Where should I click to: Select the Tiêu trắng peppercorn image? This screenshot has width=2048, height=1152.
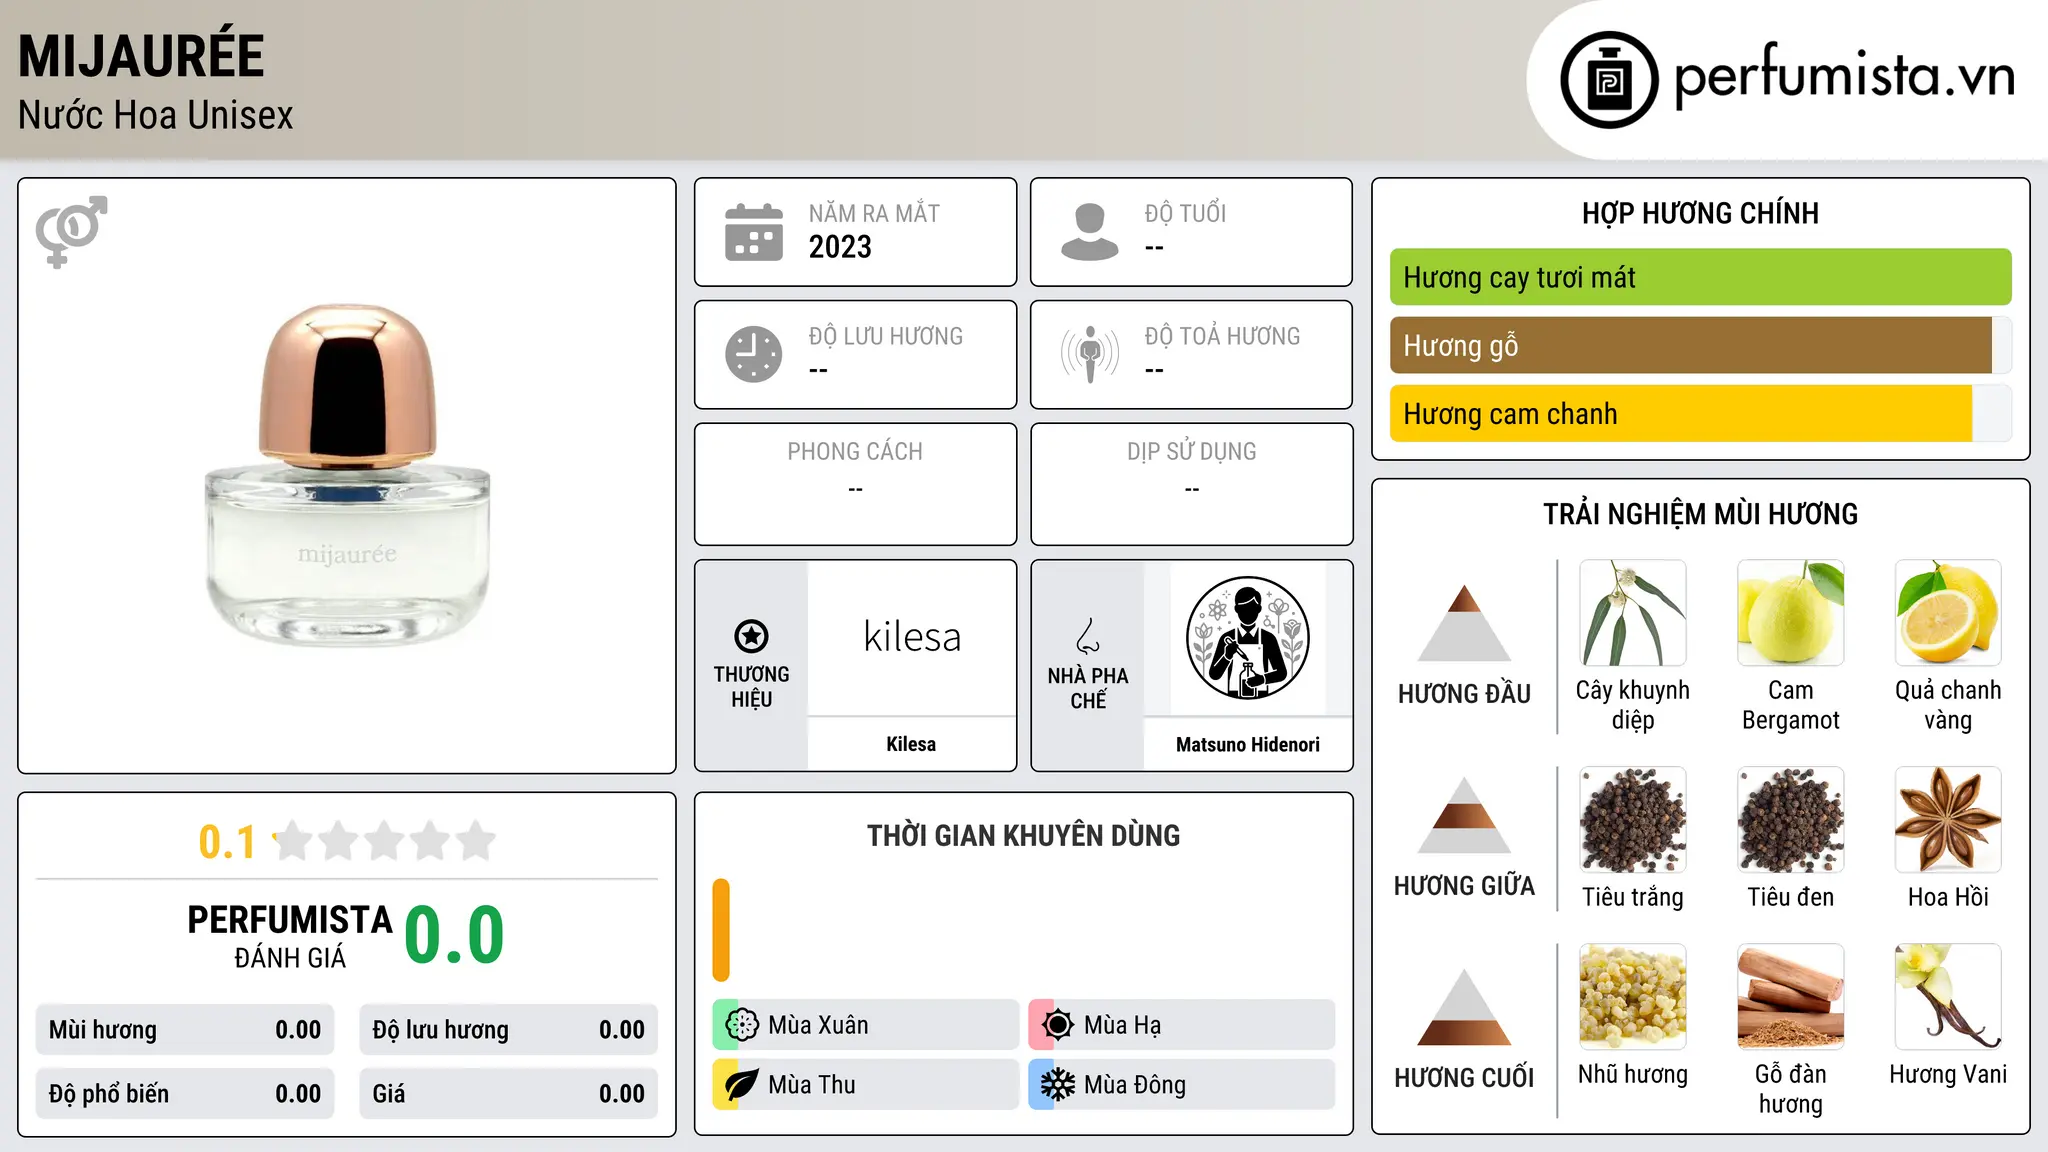1632,820
